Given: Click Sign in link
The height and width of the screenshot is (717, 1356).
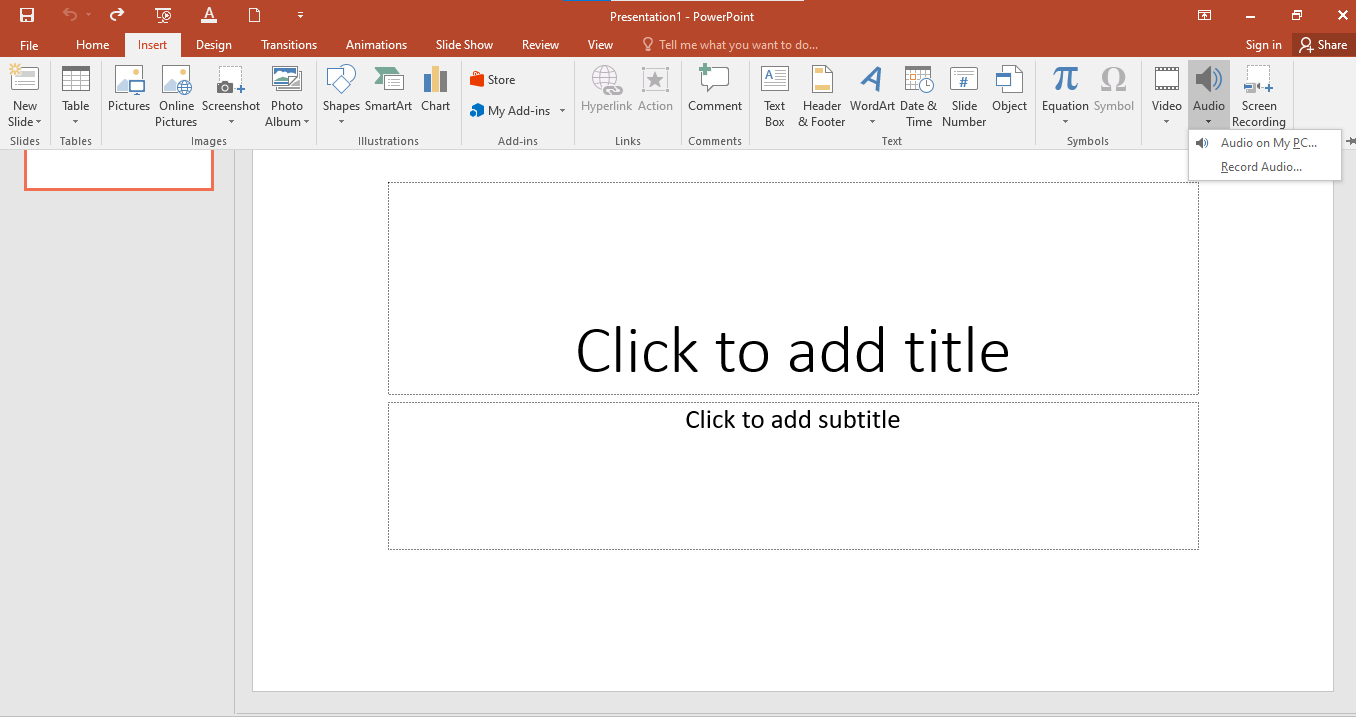Looking at the screenshot, I should click(1263, 45).
